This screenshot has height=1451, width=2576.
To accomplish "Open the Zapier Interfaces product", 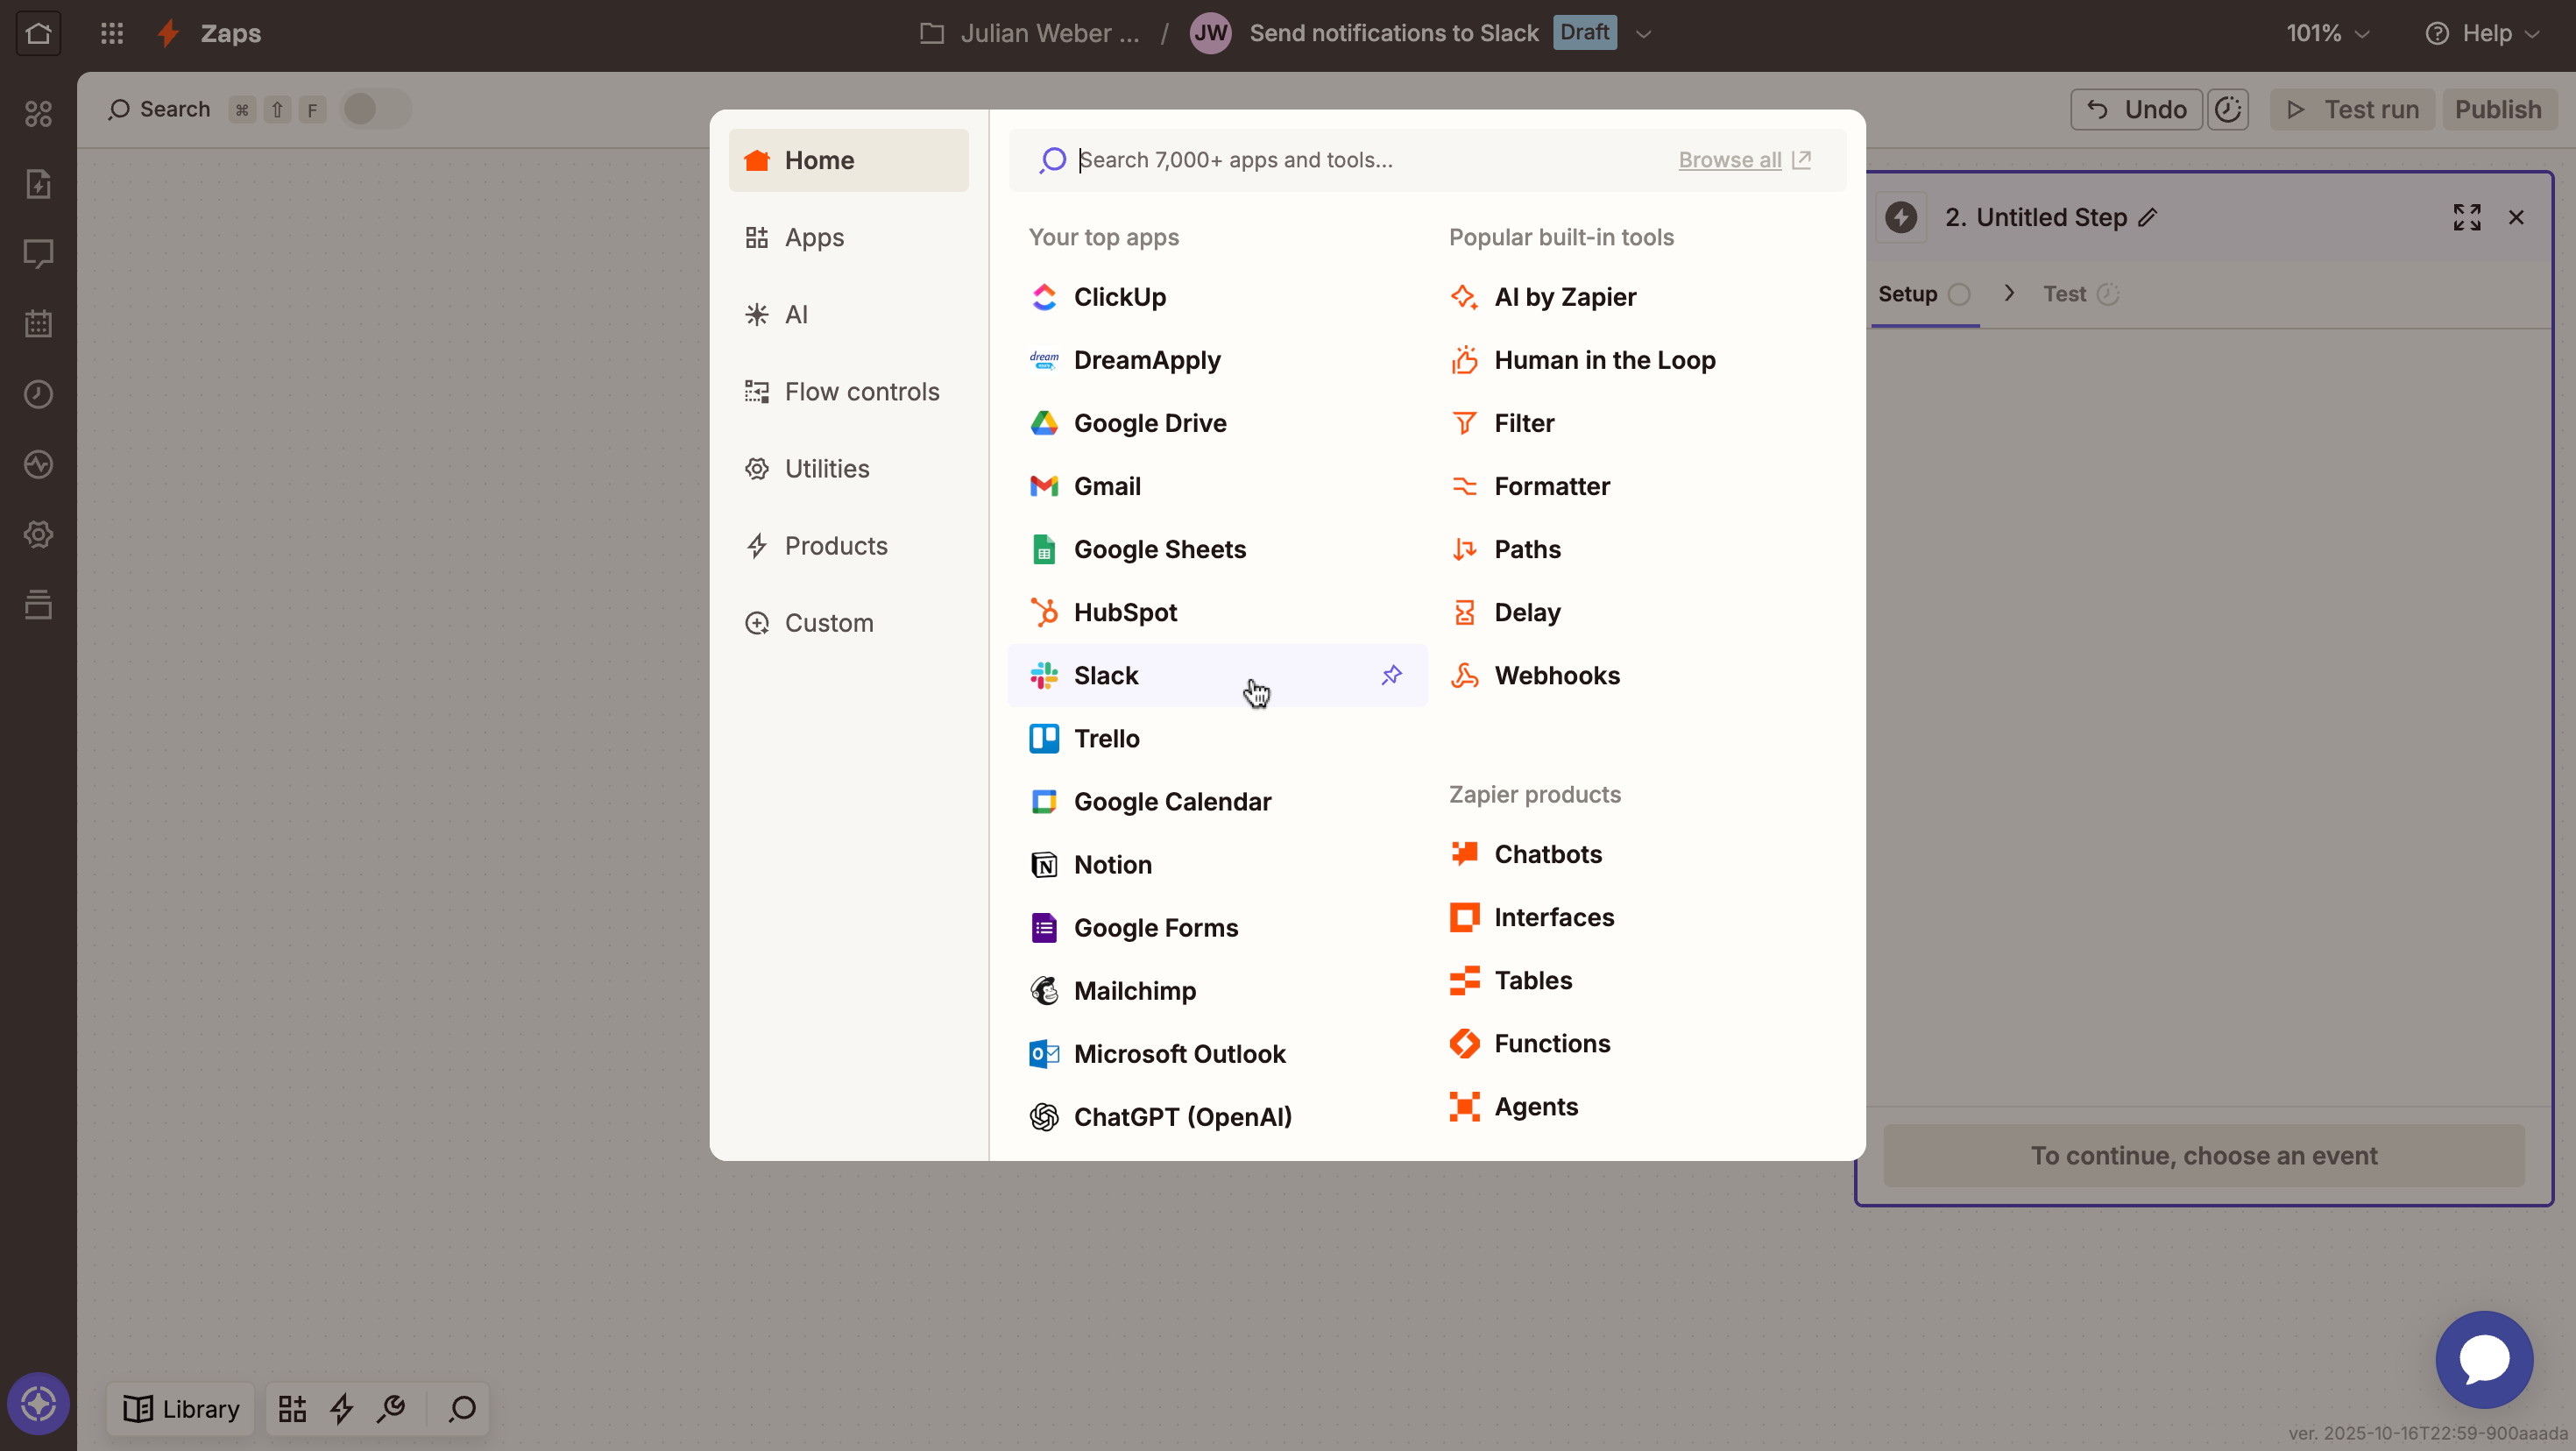I will coord(1637,917).
